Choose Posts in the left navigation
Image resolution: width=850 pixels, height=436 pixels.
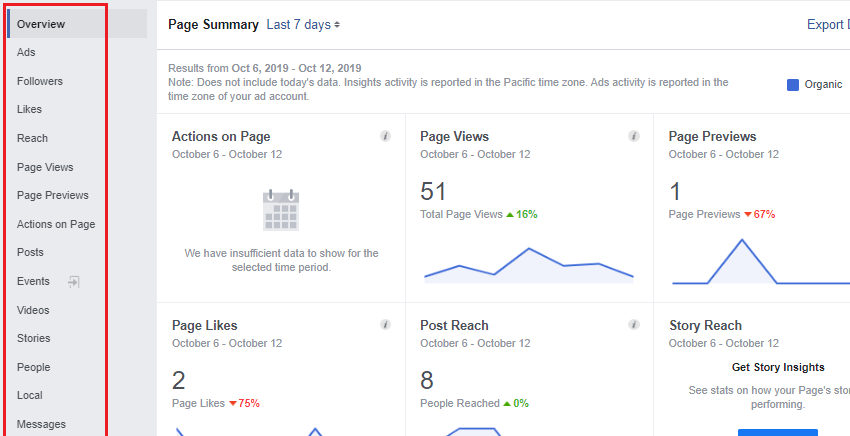pyautogui.click(x=30, y=253)
